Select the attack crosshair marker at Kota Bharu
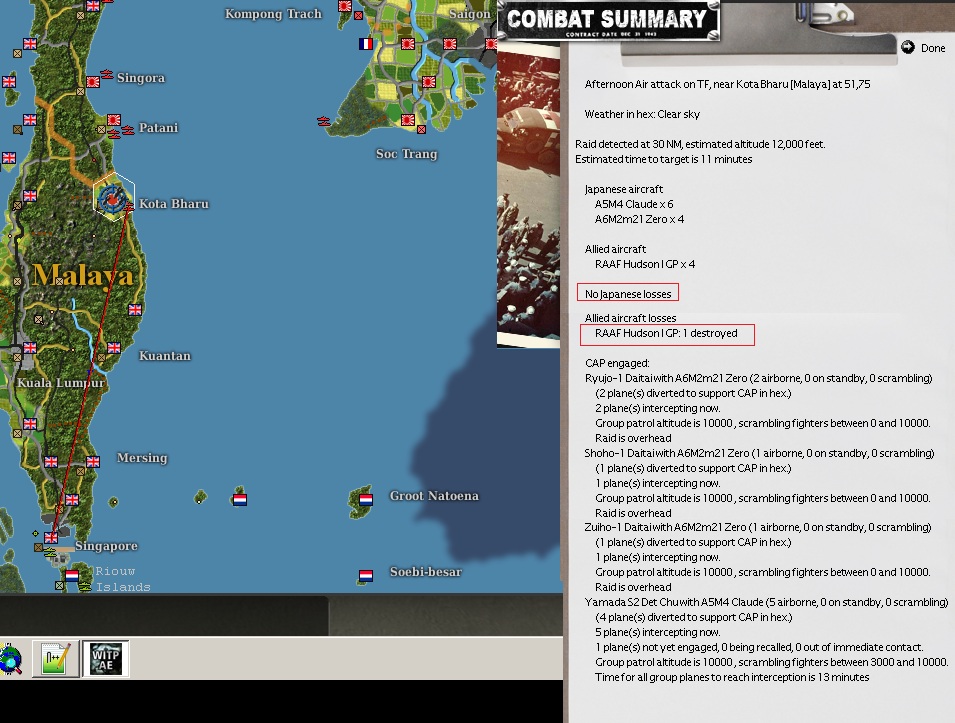Screen dimensions: 955x723 (112, 197)
